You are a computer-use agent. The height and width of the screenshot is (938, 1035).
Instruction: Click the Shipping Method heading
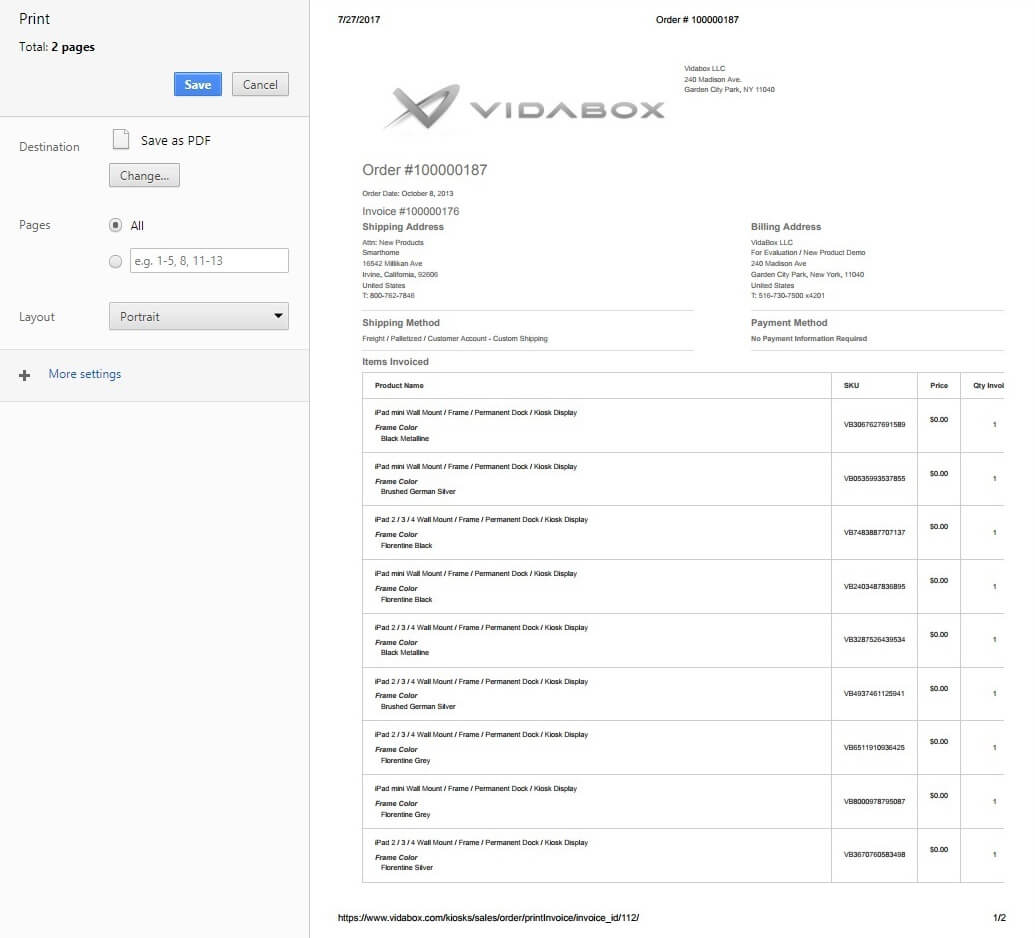401,322
